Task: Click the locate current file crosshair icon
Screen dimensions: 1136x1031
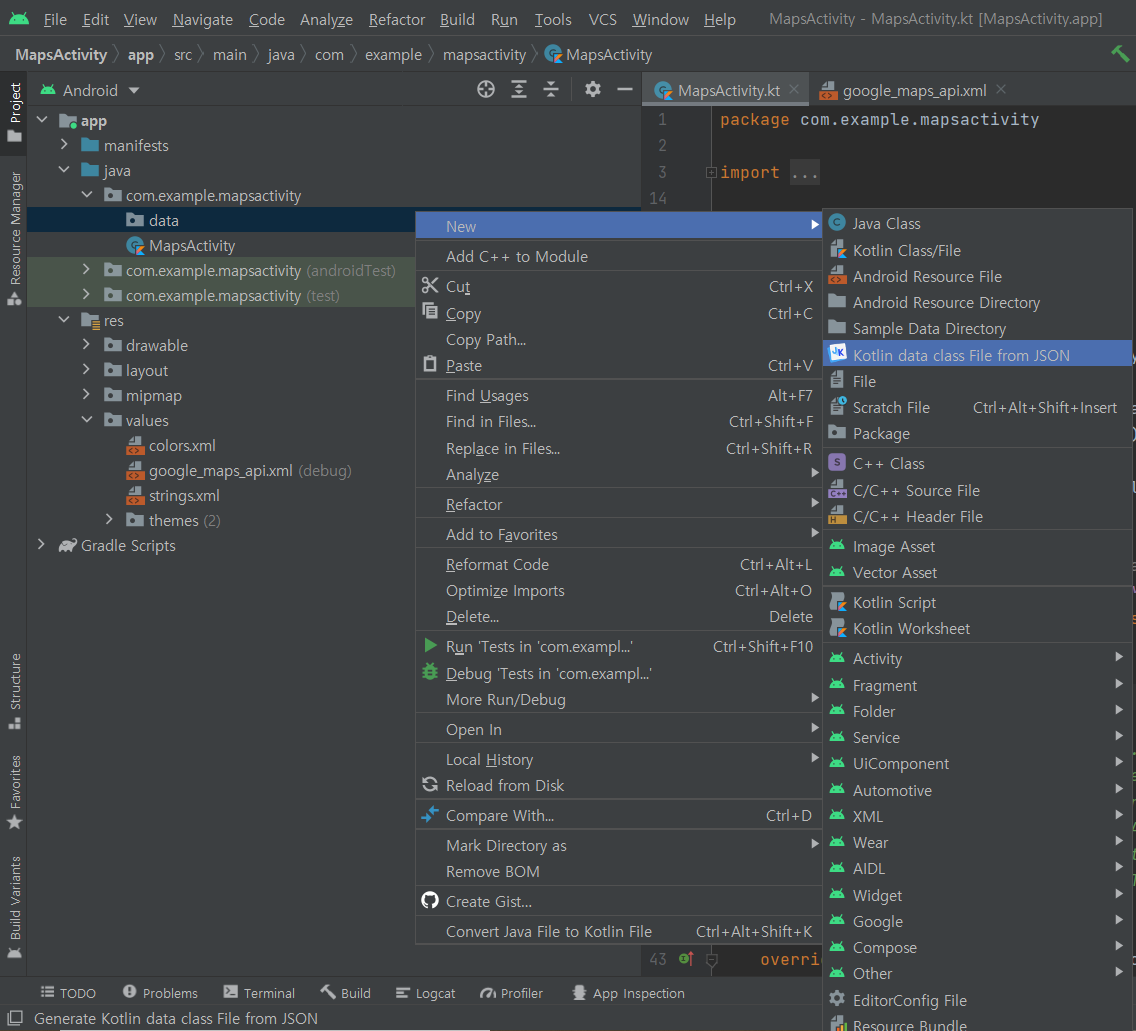Action: point(486,89)
